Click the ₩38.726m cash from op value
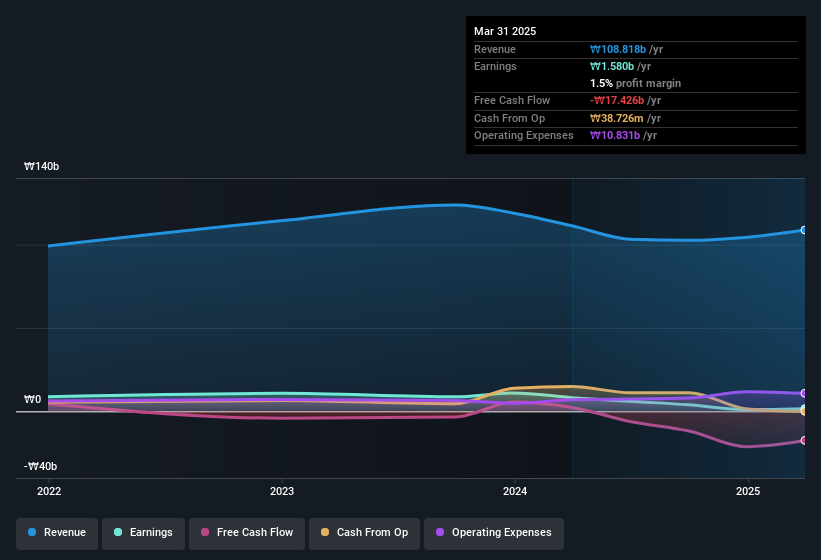This screenshot has width=821, height=560. 617,118
